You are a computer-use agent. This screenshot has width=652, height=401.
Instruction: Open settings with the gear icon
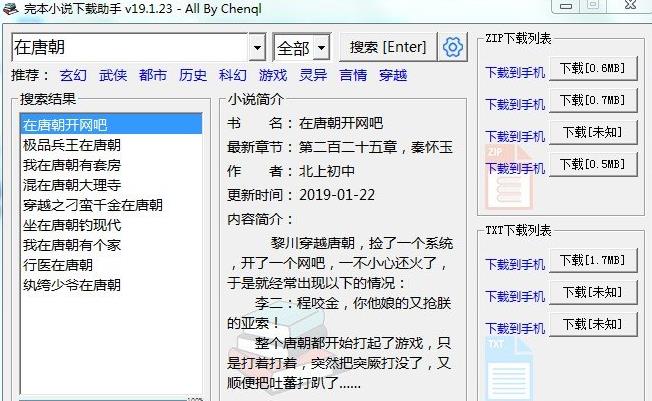pos(452,47)
